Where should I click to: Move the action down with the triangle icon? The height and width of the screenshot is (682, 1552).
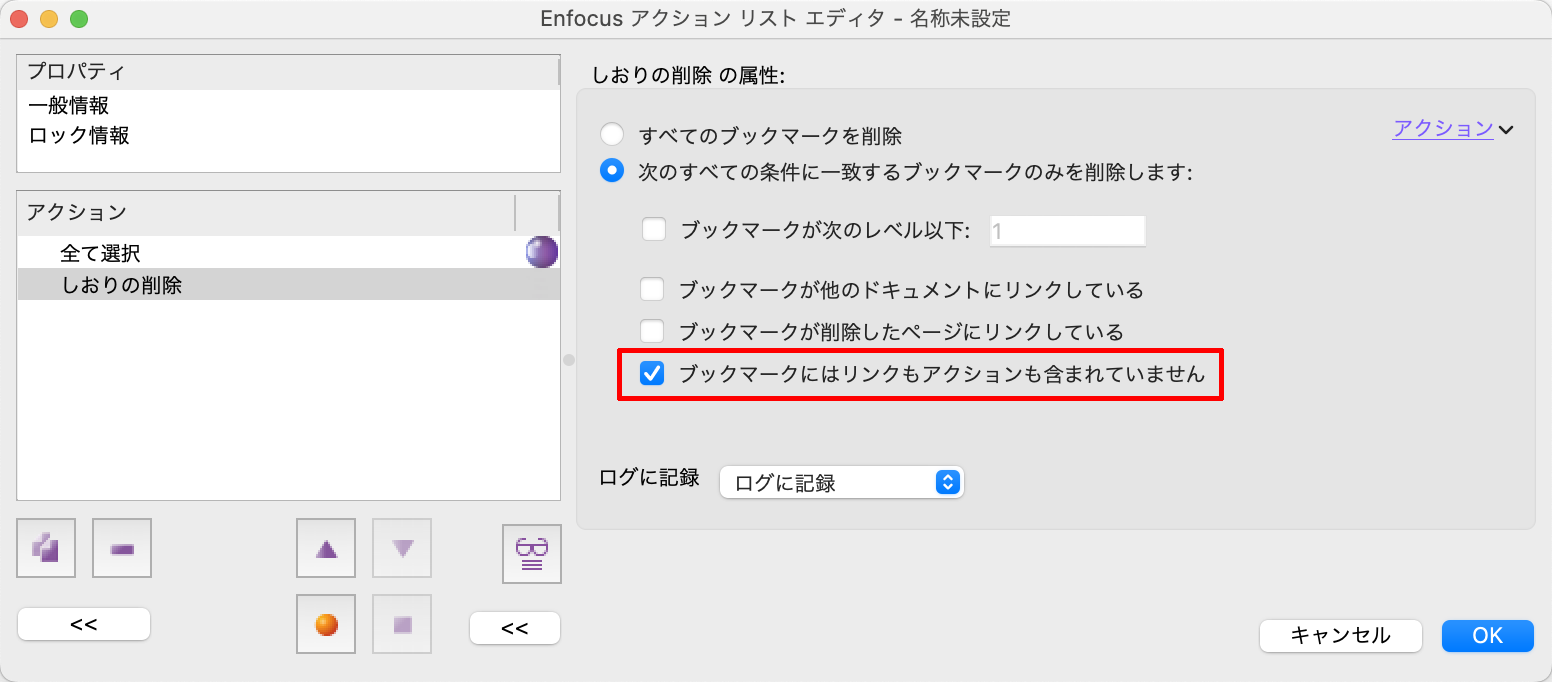402,548
